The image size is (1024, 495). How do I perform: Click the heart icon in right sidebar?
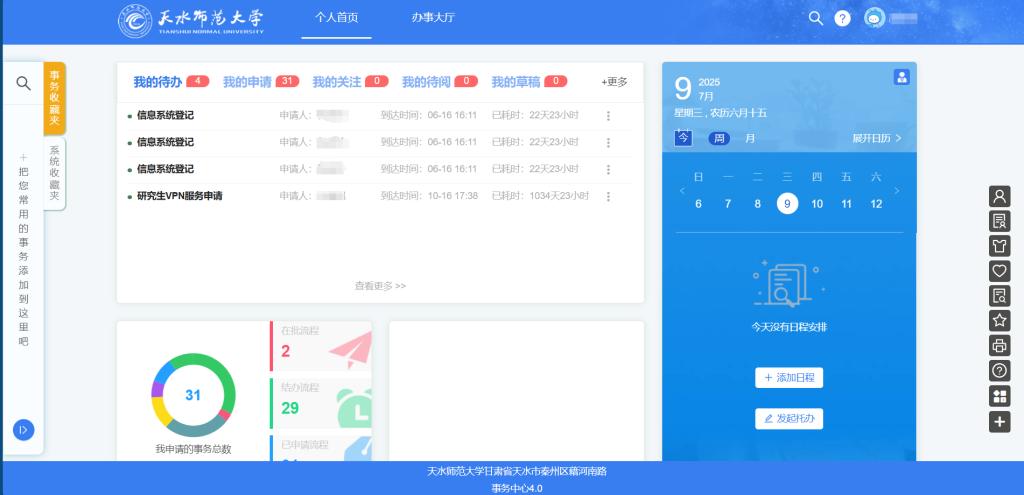pos(999,270)
